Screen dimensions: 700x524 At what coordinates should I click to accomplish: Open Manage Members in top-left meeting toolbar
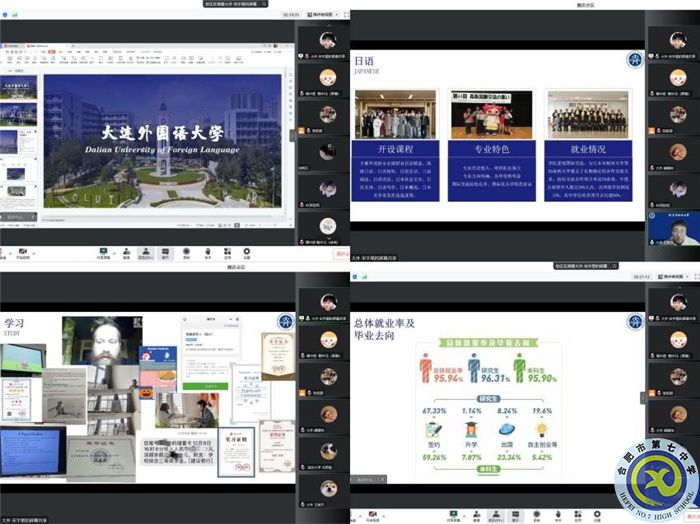[146, 252]
